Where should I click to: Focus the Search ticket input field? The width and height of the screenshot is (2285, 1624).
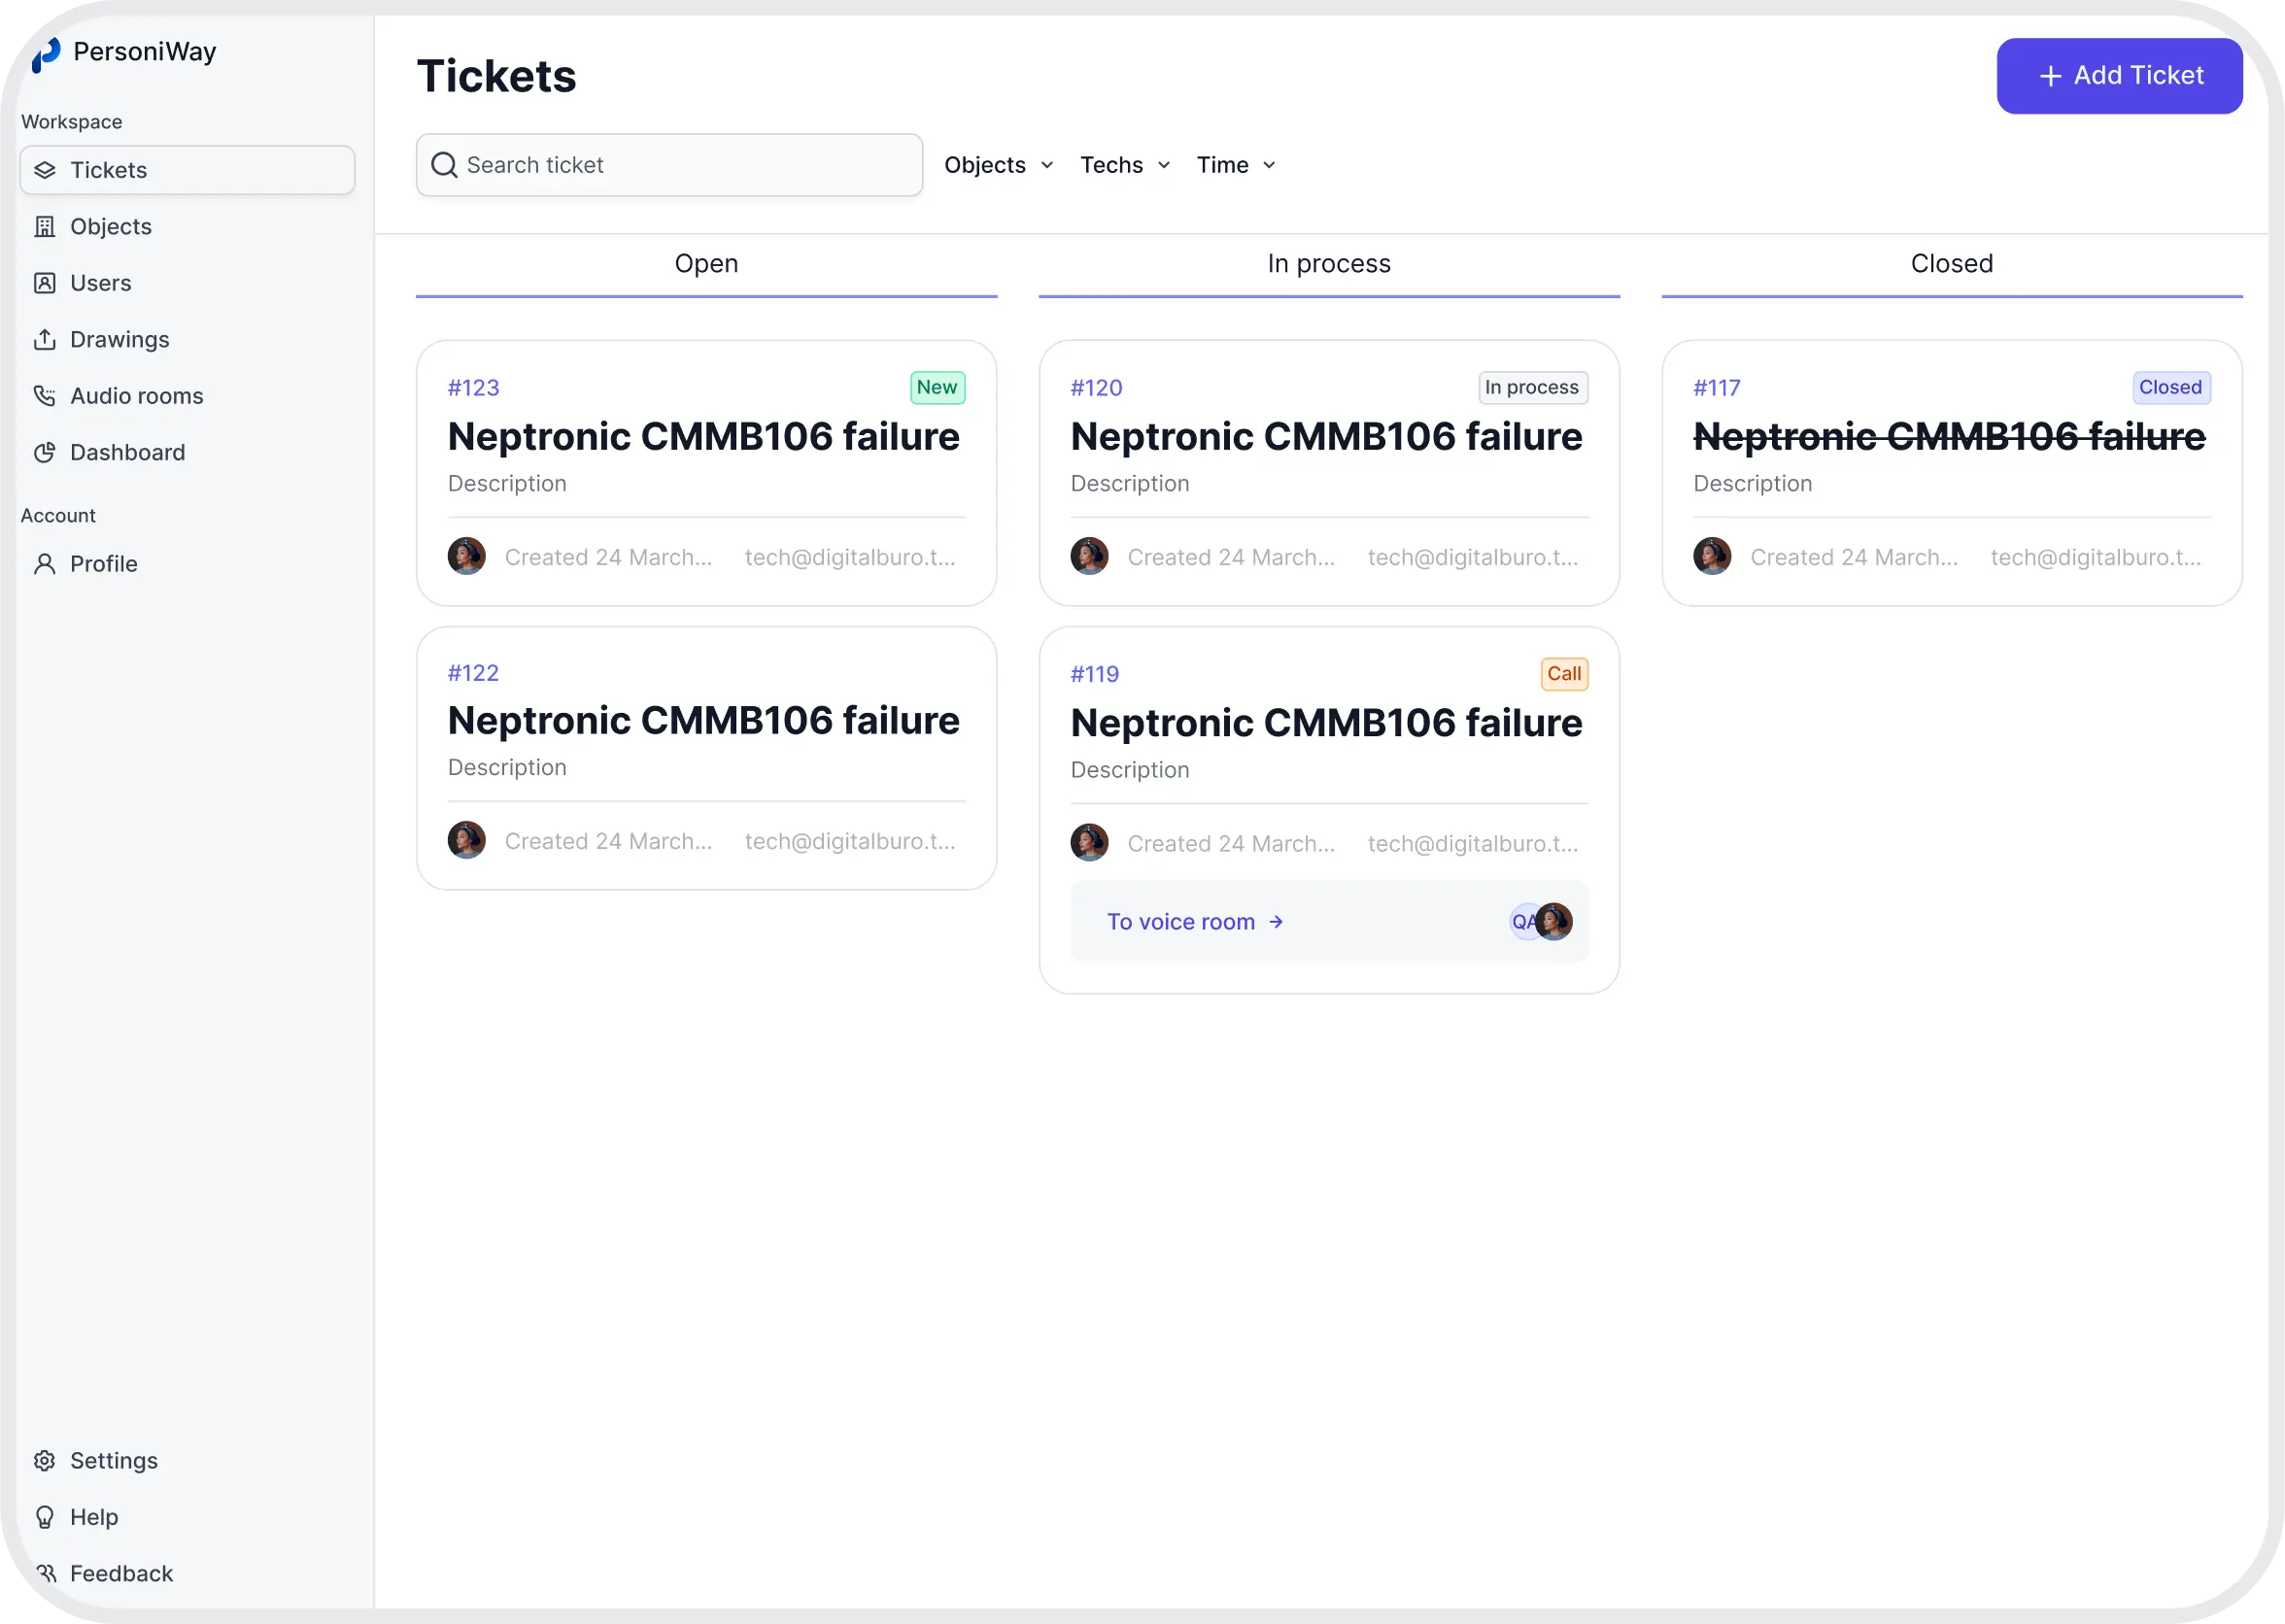(x=669, y=165)
